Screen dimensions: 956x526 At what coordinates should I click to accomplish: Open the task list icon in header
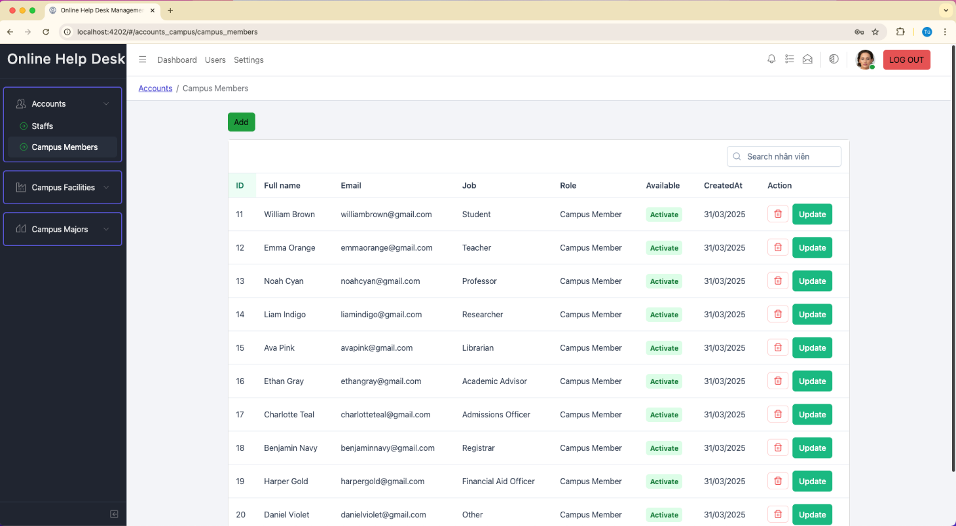[790, 59]
